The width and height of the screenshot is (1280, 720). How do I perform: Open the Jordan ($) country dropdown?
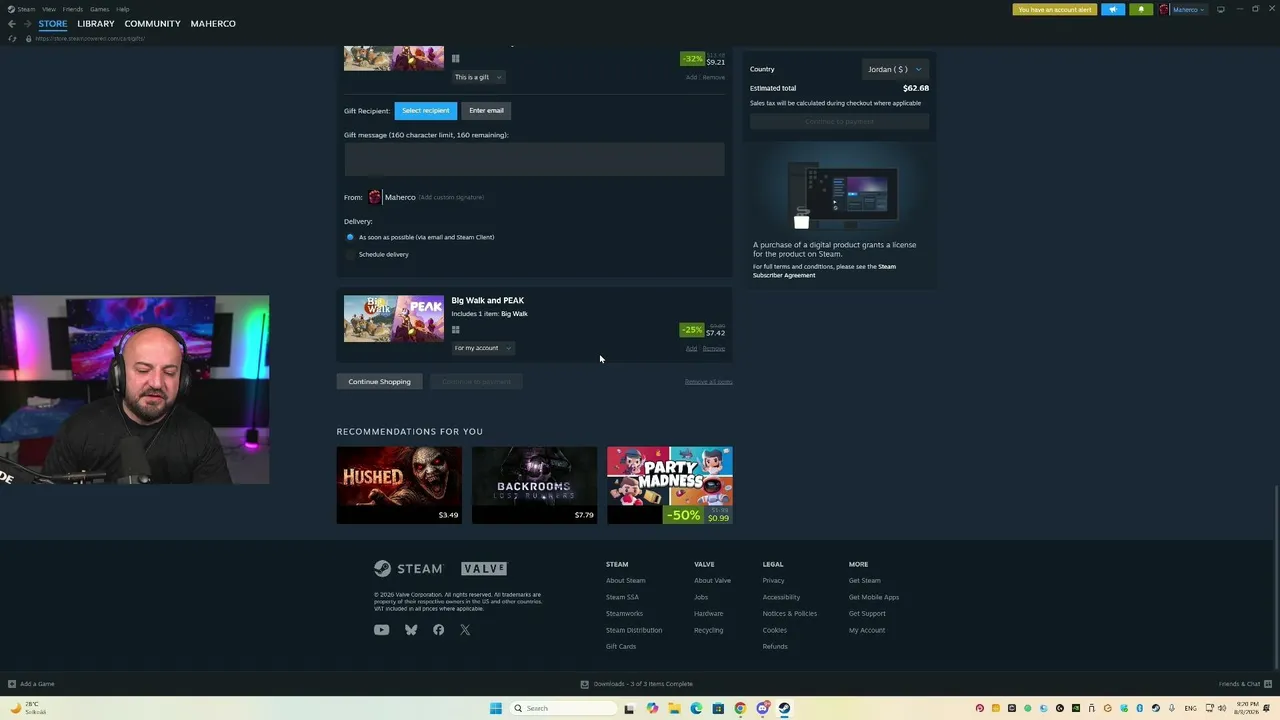click(895, 69)
